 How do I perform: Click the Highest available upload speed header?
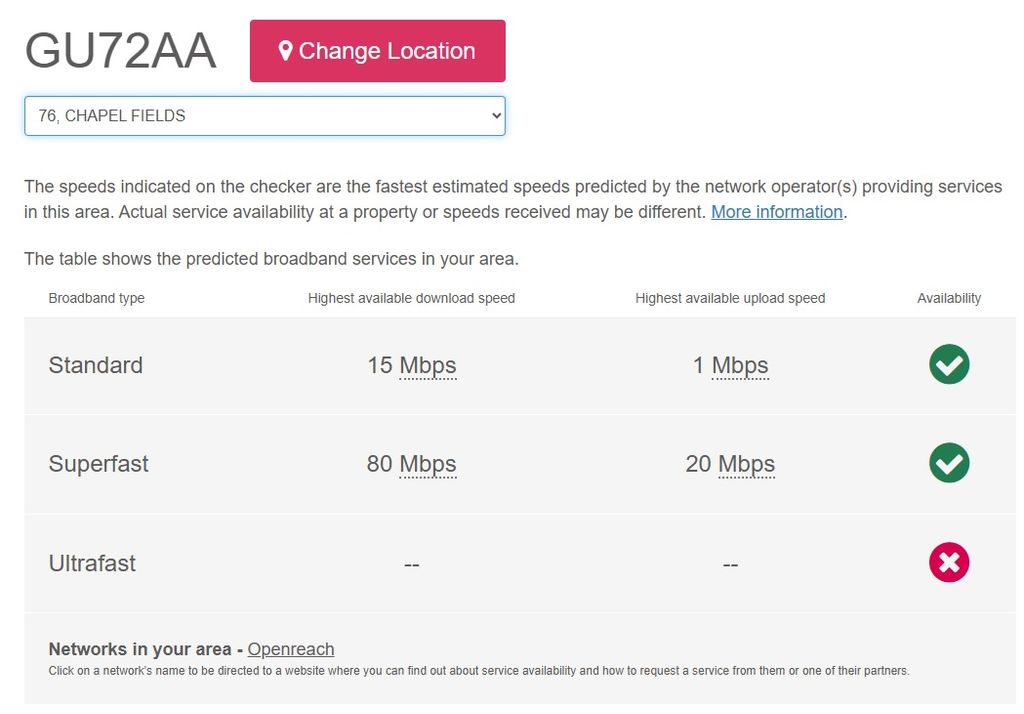(x=730, y=298)
